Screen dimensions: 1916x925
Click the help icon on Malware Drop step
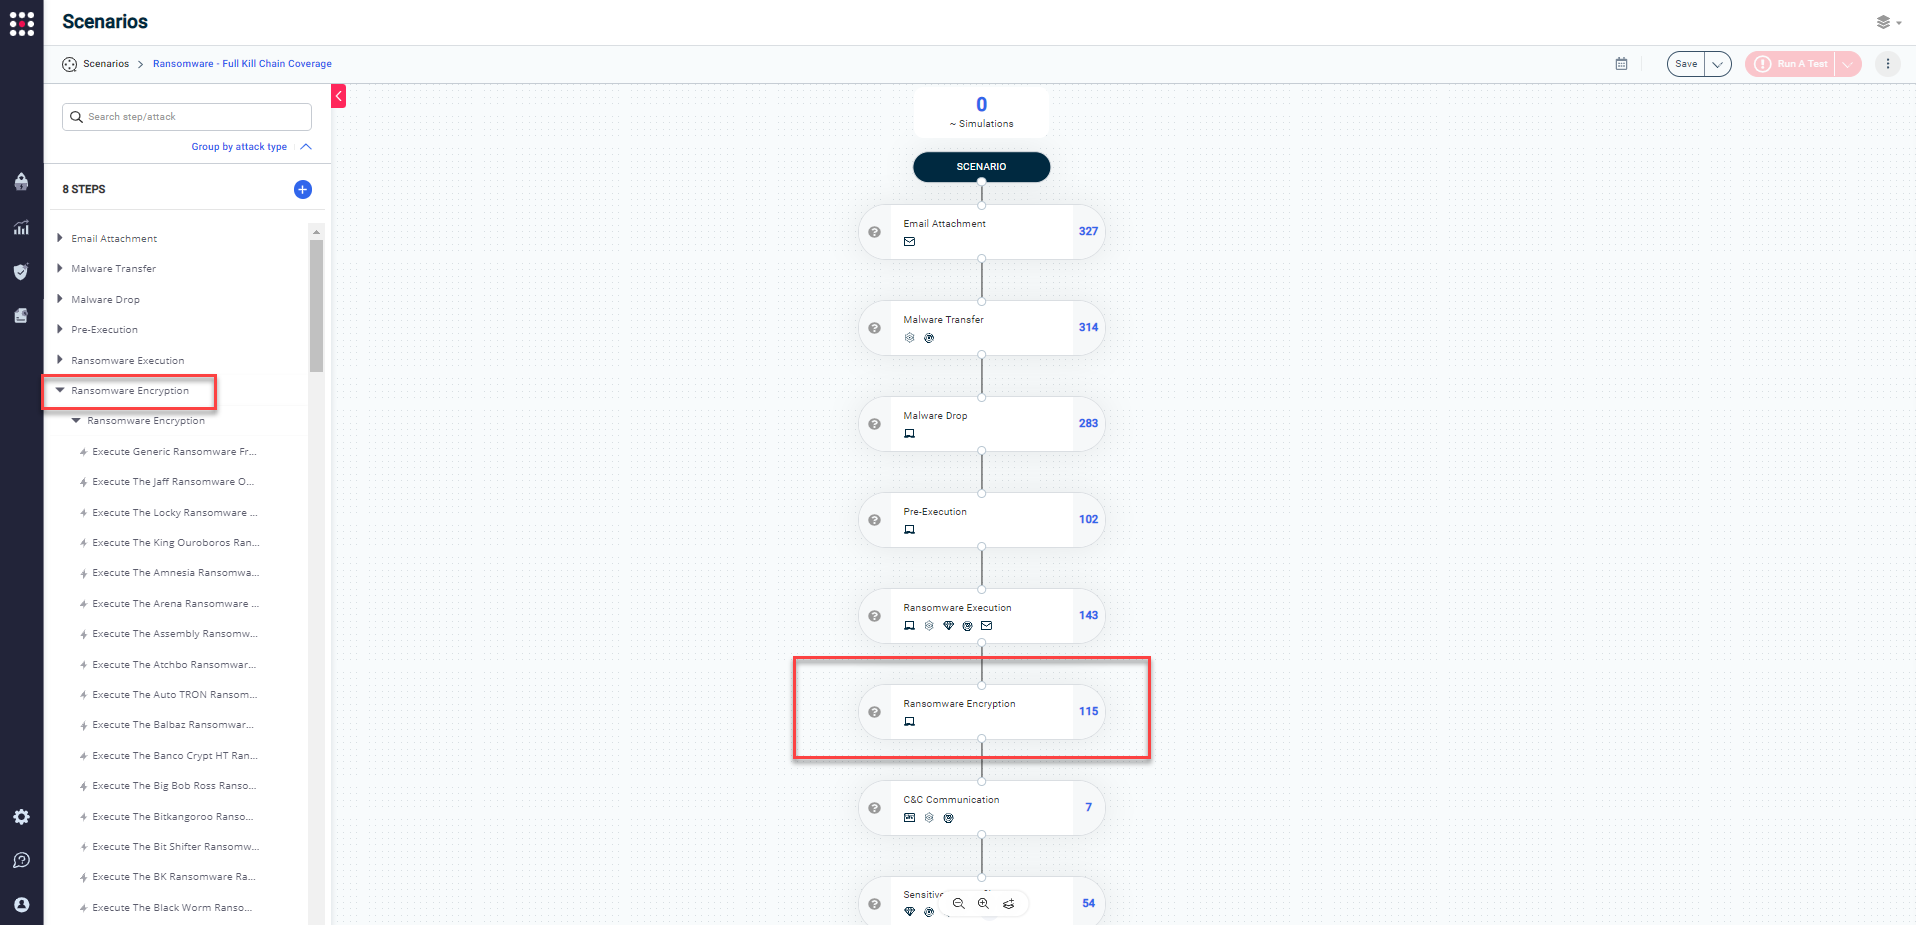click(875, 424)
